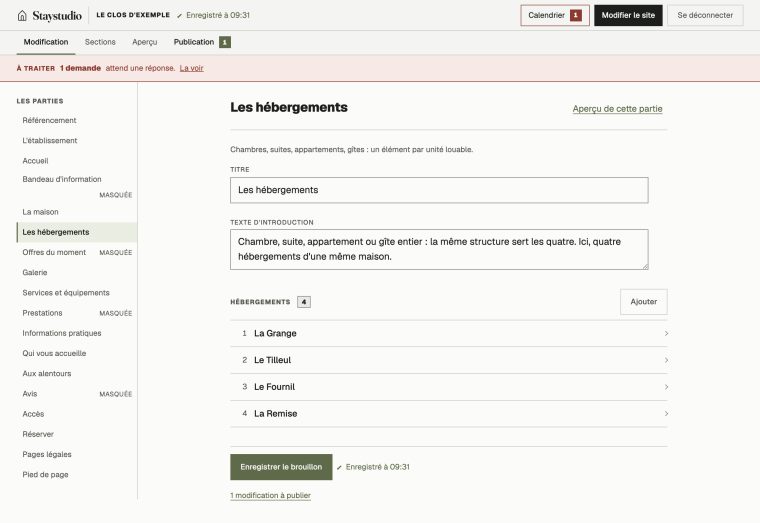Open the La Grange accommodation name
Image resolution: width=760 pixels, height=523 pixels.
point(275,333)
